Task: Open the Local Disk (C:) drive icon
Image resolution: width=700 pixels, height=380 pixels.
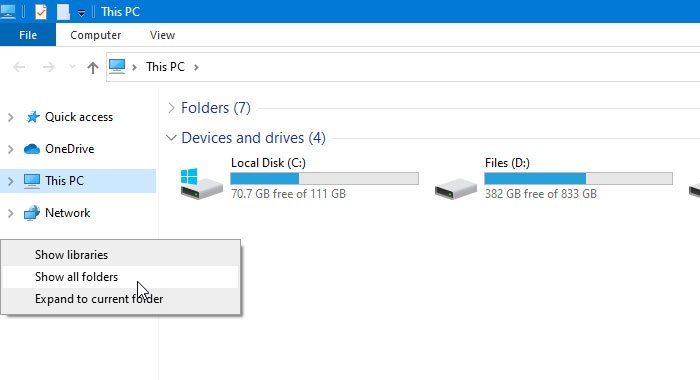Action: pyautogui.click(x=201, y=183)
